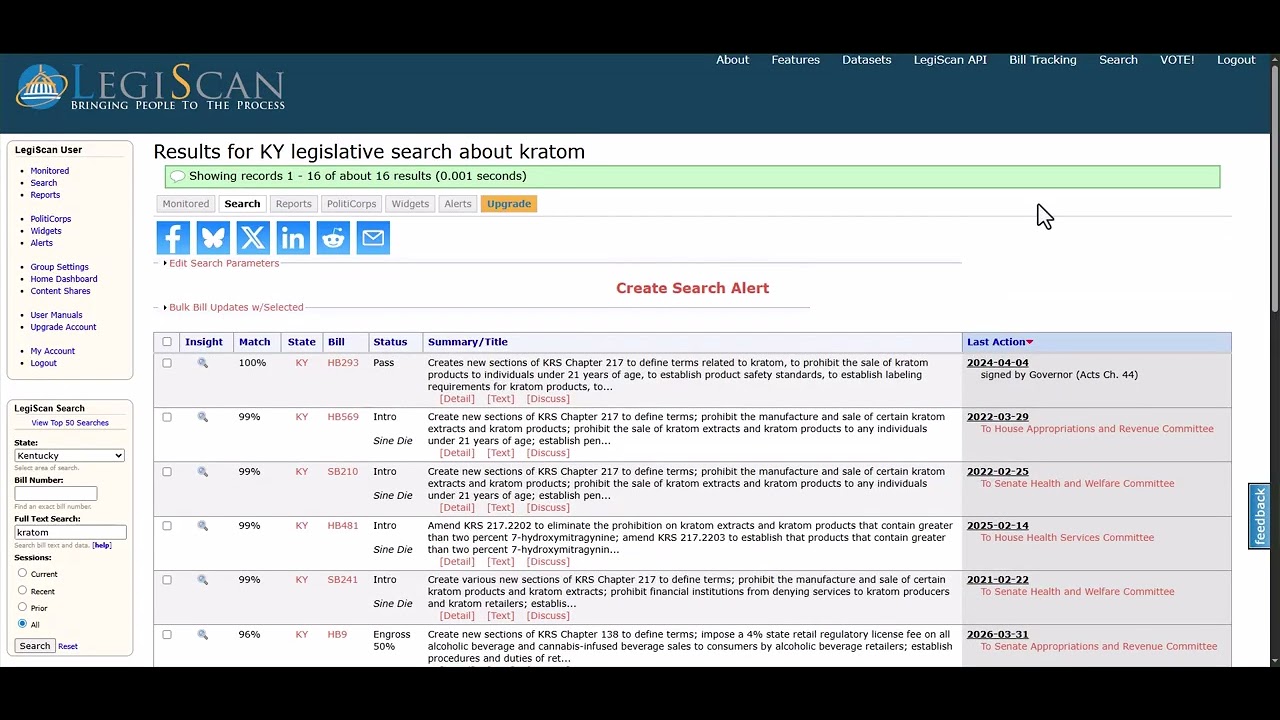Open Bill Tracking in top navigation

click(x=1043, y=60)
